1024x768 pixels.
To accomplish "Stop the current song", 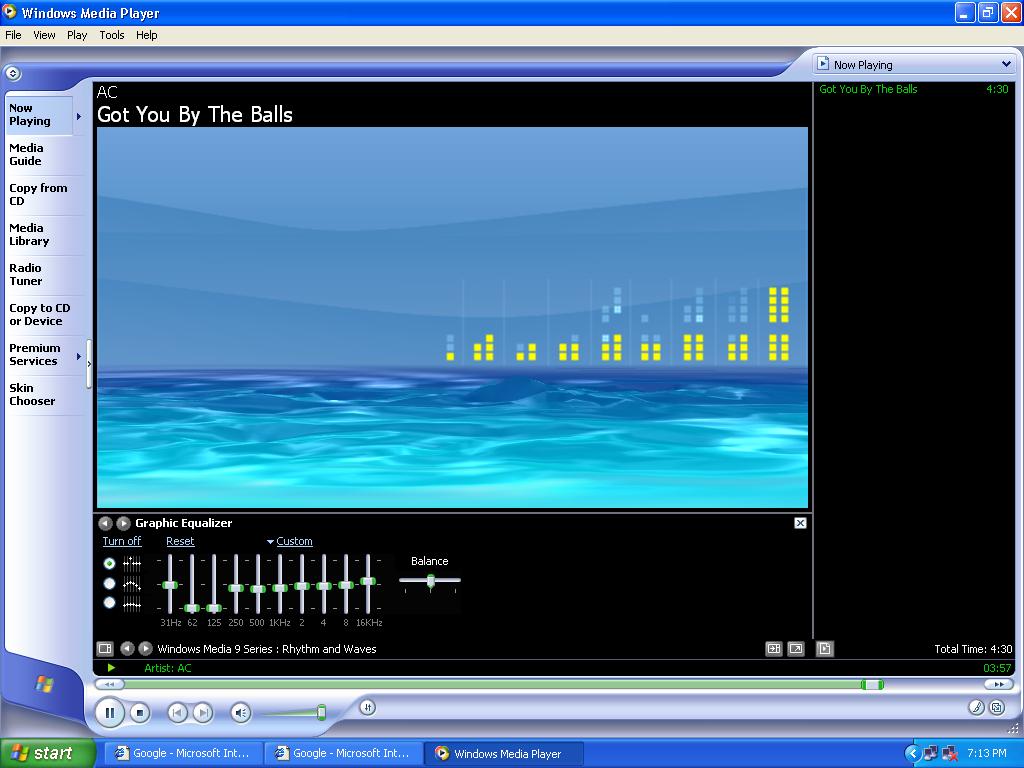I will point(139,712).
